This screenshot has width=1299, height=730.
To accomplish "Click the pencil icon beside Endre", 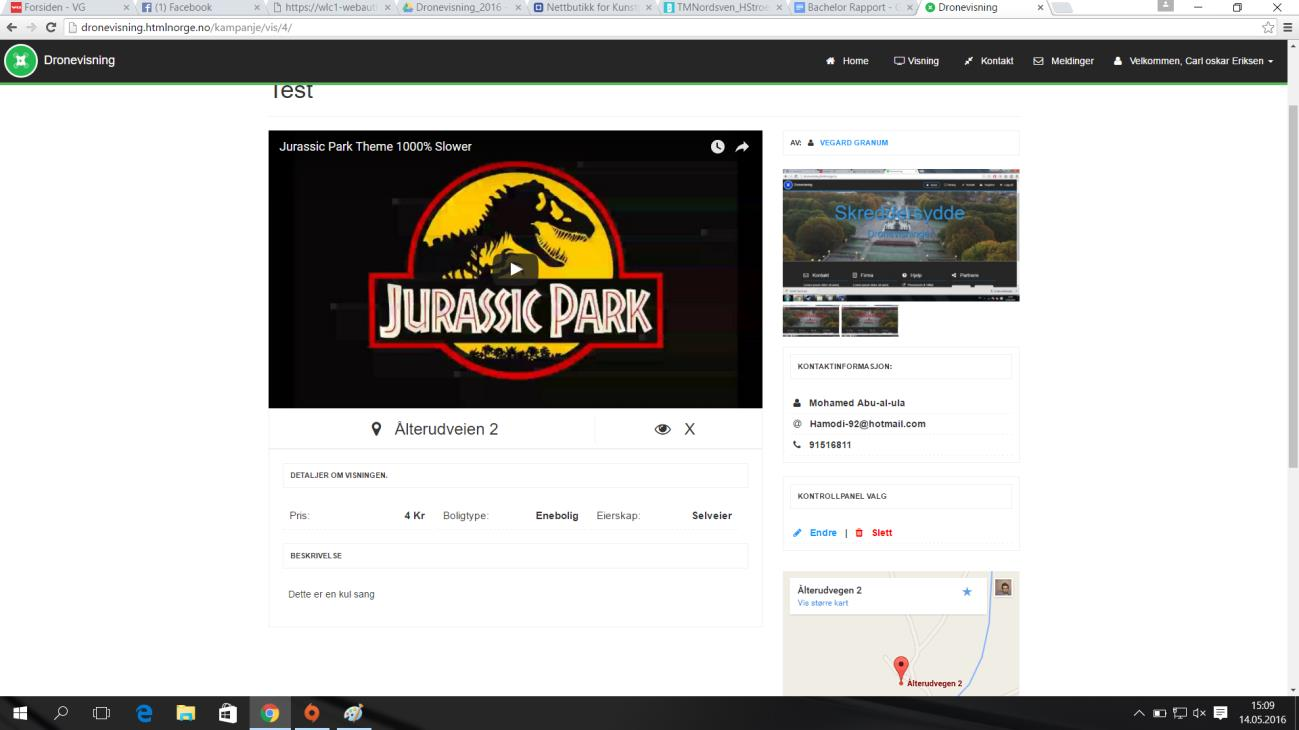I will pos(797,533).
